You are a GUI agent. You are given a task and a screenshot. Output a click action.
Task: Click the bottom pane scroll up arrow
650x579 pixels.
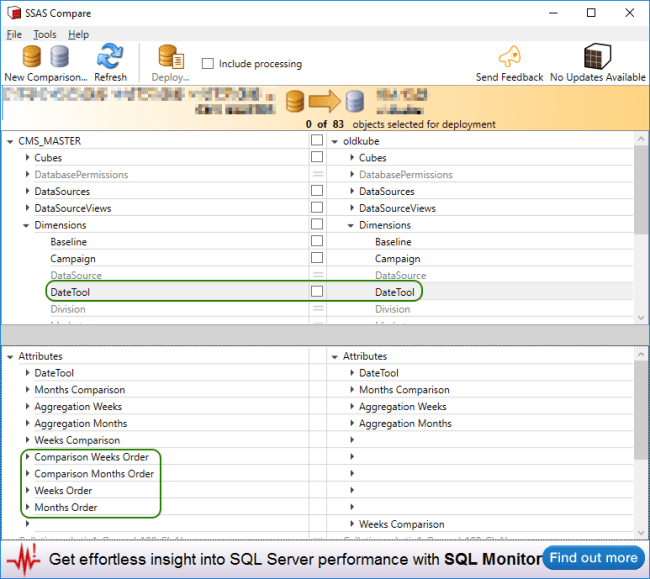pos(641,354)
